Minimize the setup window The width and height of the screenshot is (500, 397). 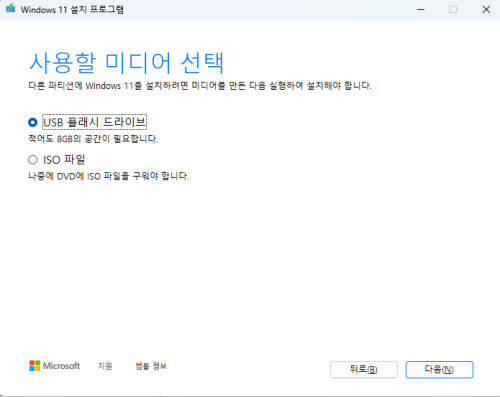421,9
